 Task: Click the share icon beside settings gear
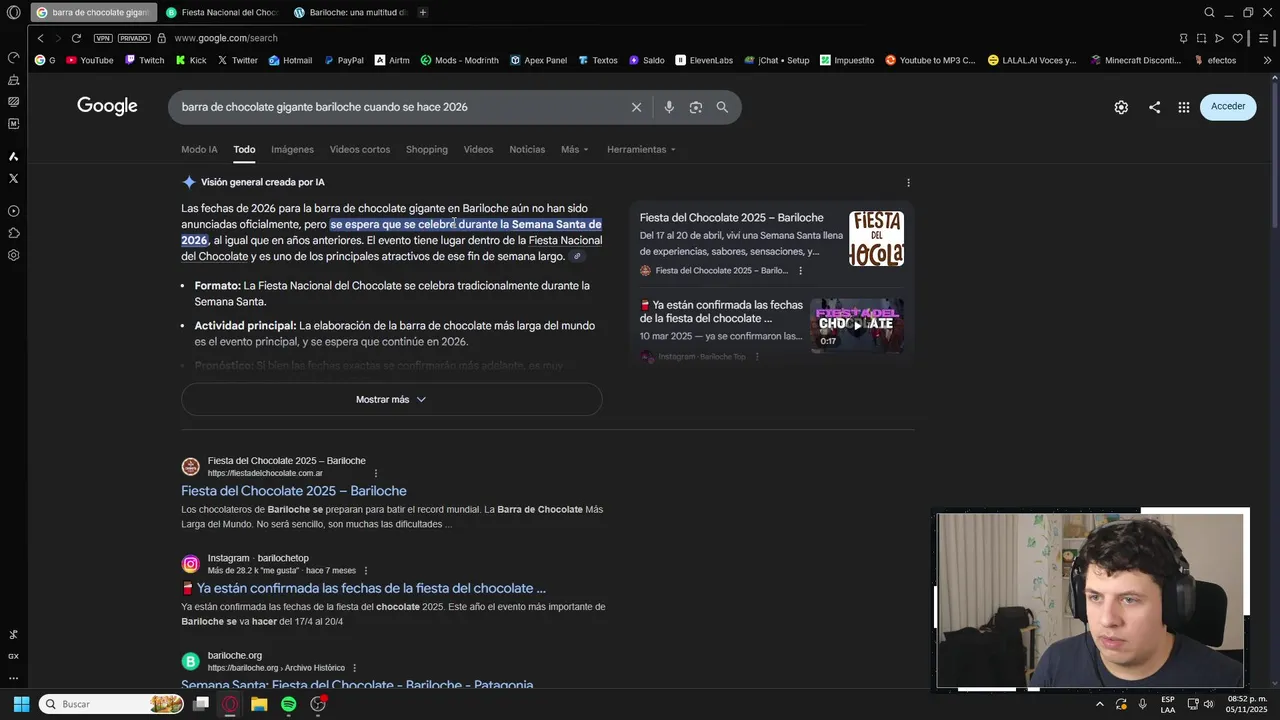(1154, 107)
